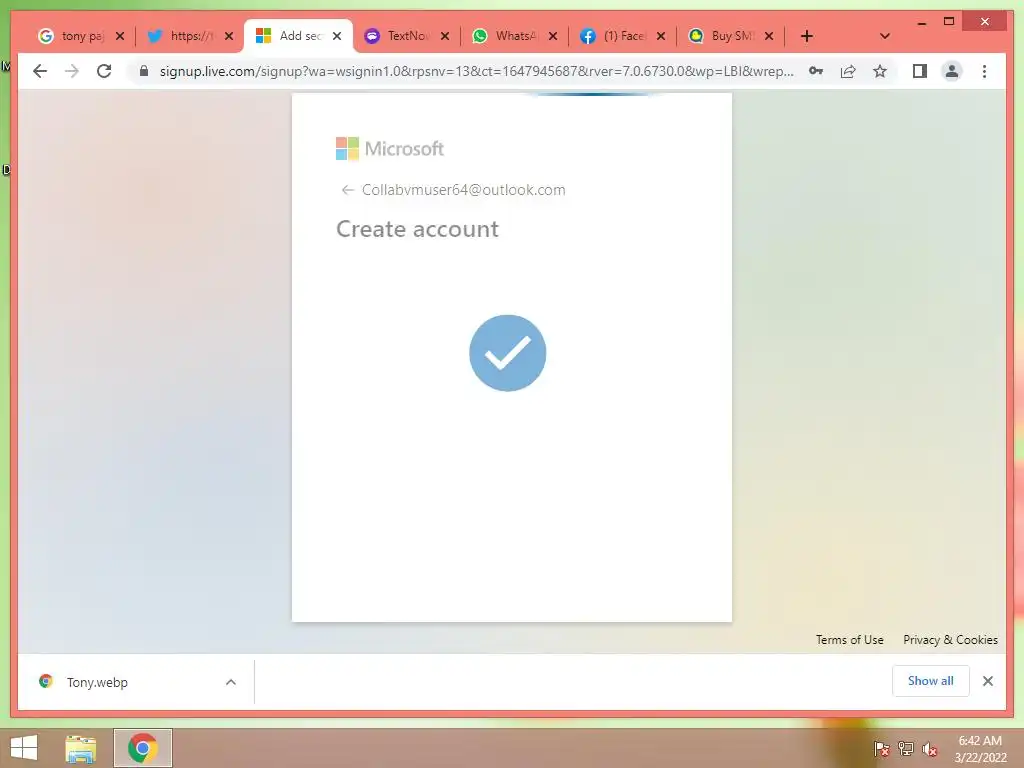Close the Twitter tab
Screen dimensions: 1024x768
(229, 36)
